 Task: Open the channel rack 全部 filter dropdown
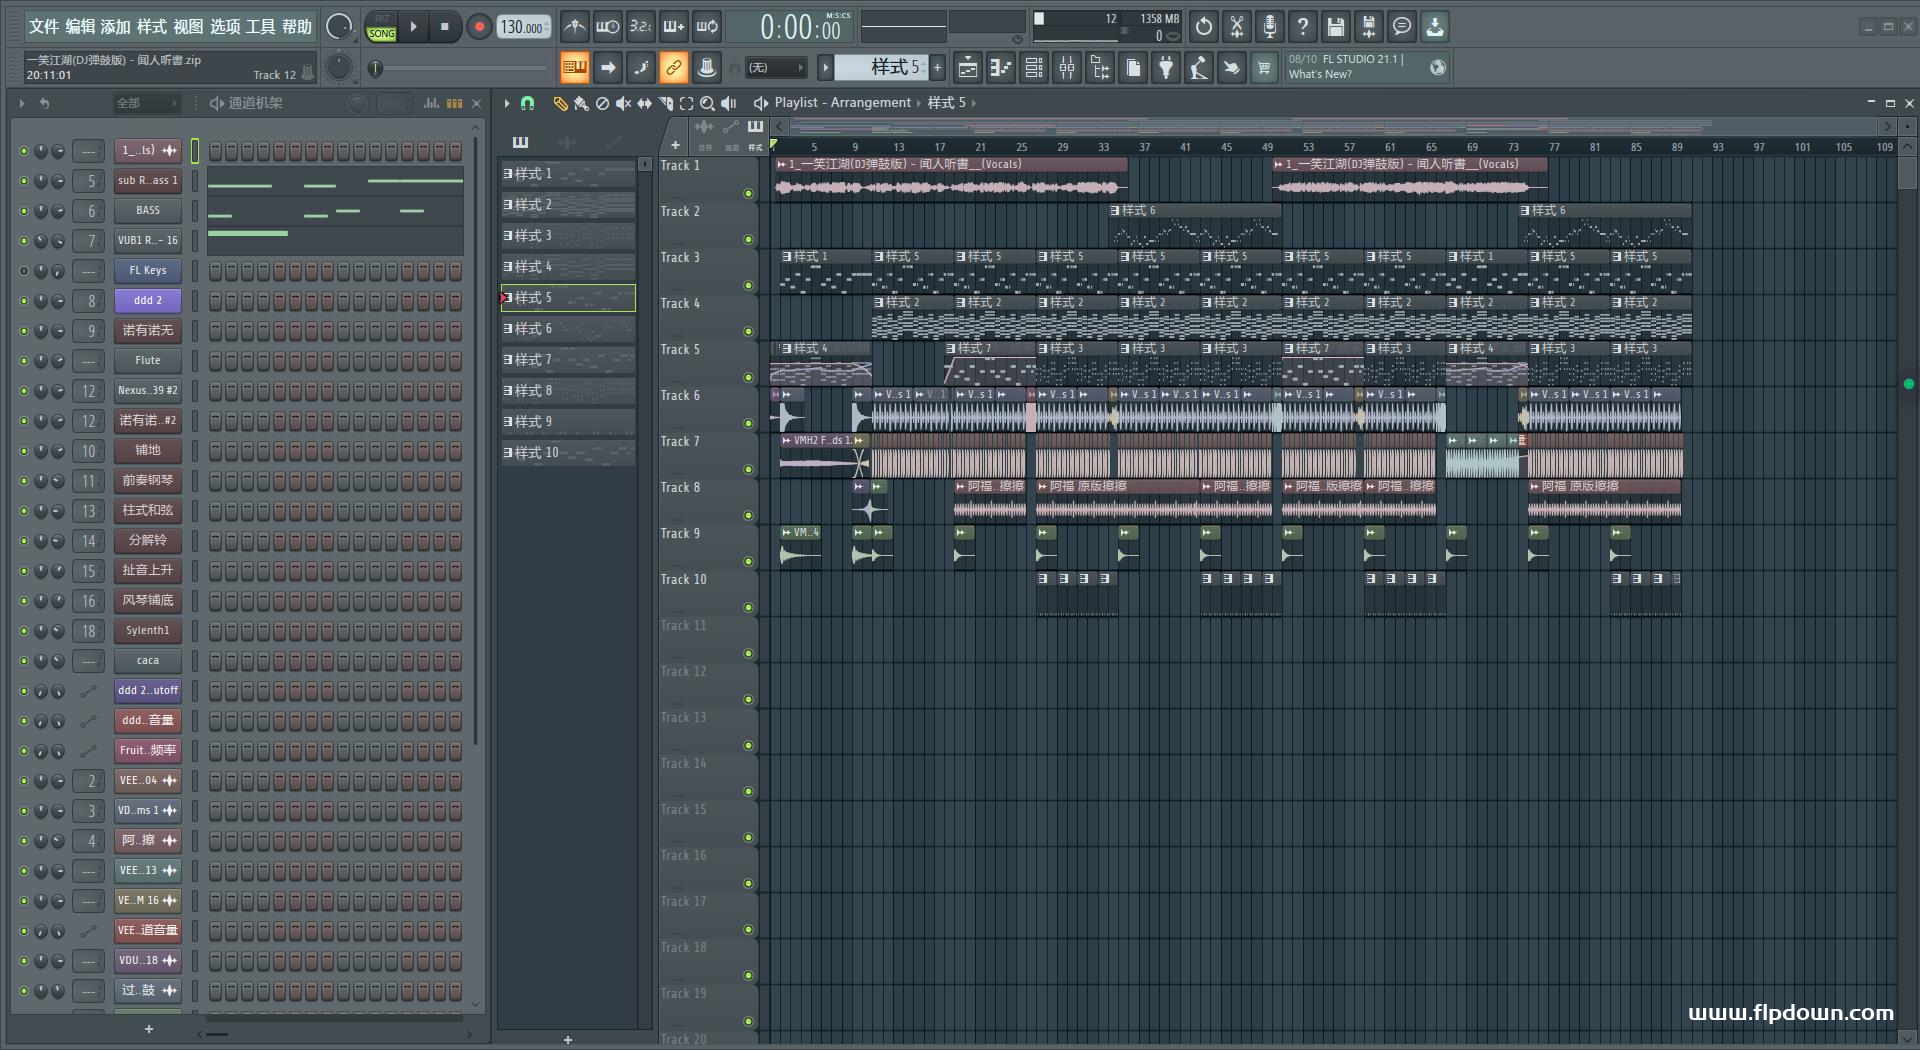click(x=146, y=103)
